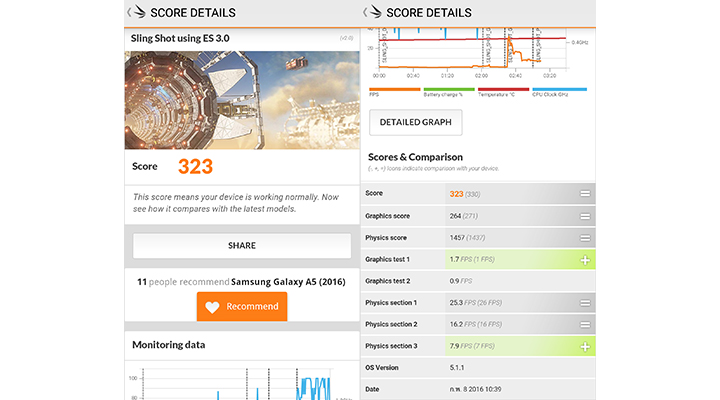
Task: Tap the plus icon on Graphics test 1
Action: (x=585, y=259)
